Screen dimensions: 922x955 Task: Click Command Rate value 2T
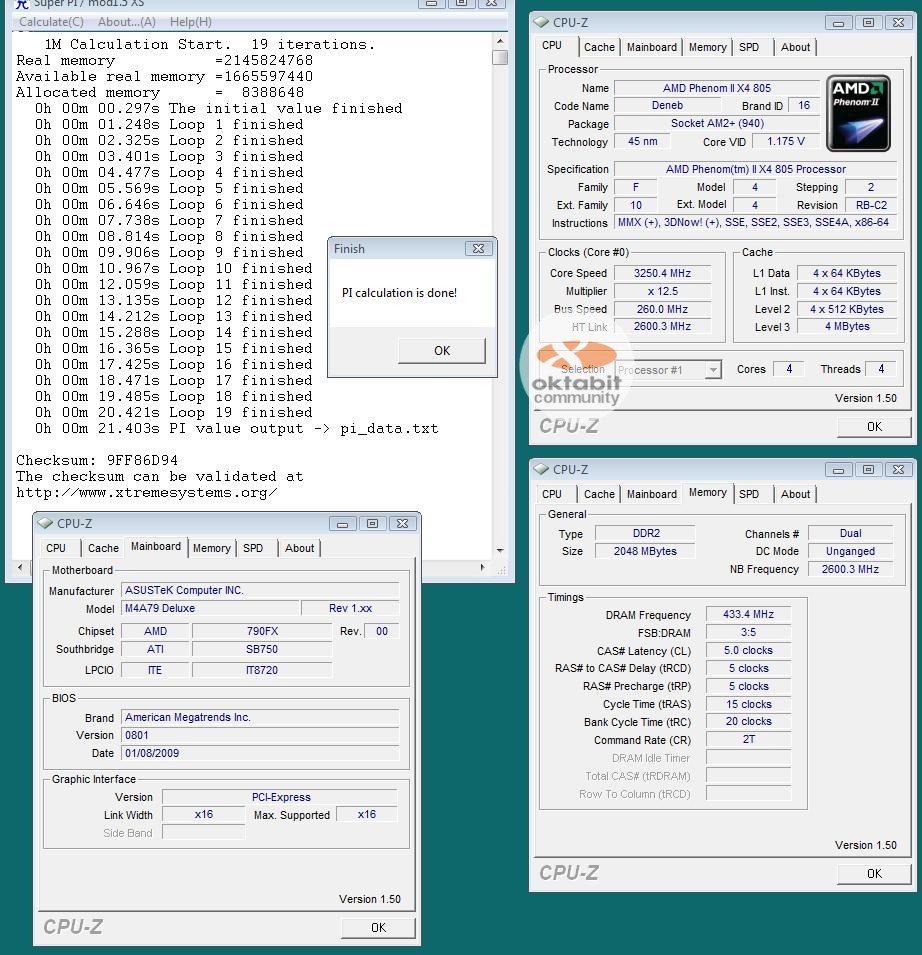point(748,739)
